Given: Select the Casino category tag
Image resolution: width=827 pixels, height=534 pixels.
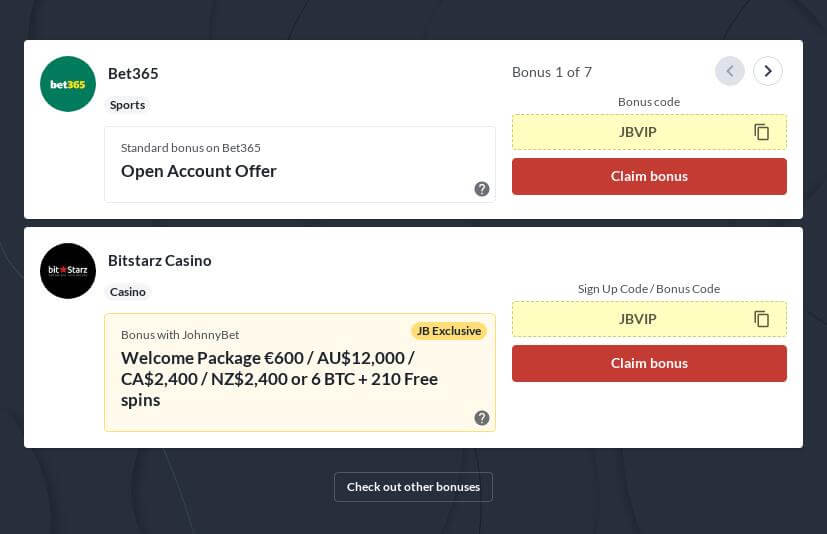Looking at the screenshot, I should tap(128, 292).
